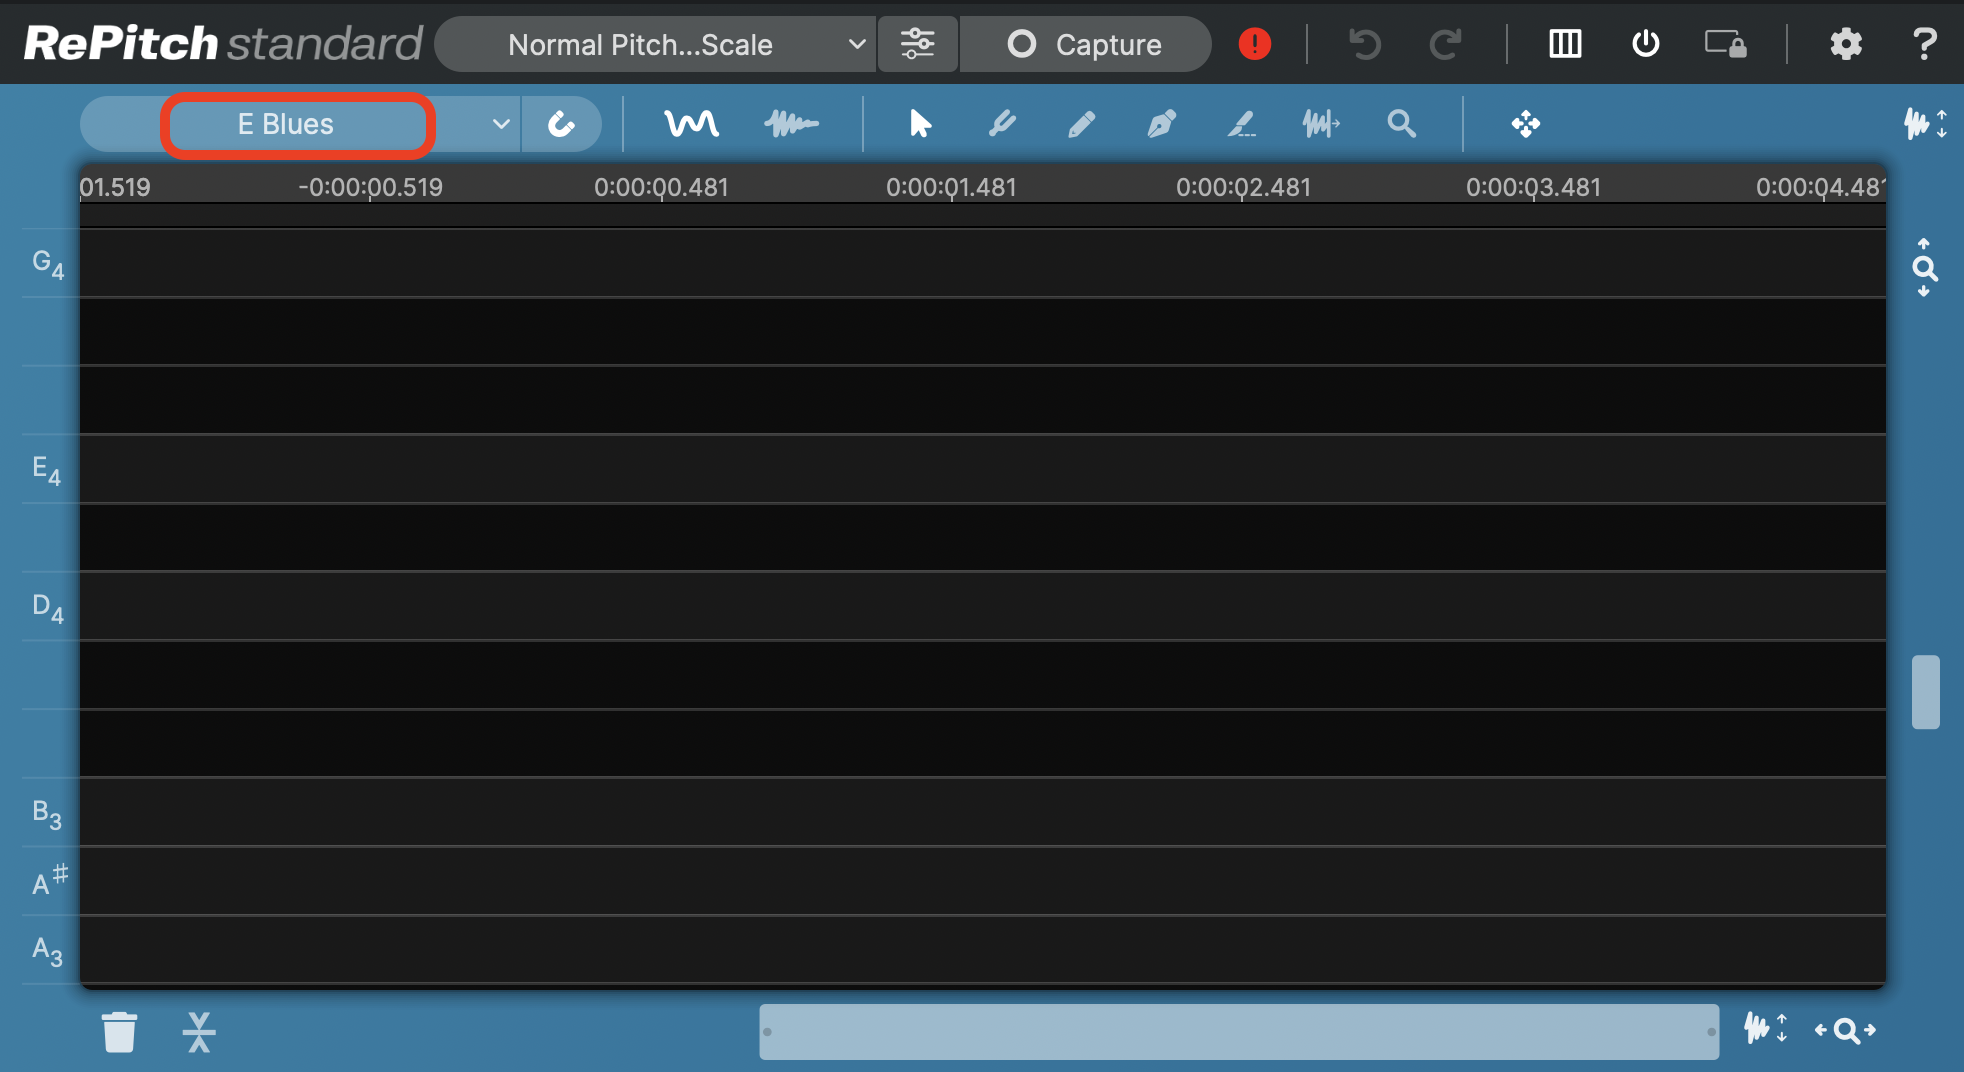Switch to pitch curve display mode

(692, 124)
